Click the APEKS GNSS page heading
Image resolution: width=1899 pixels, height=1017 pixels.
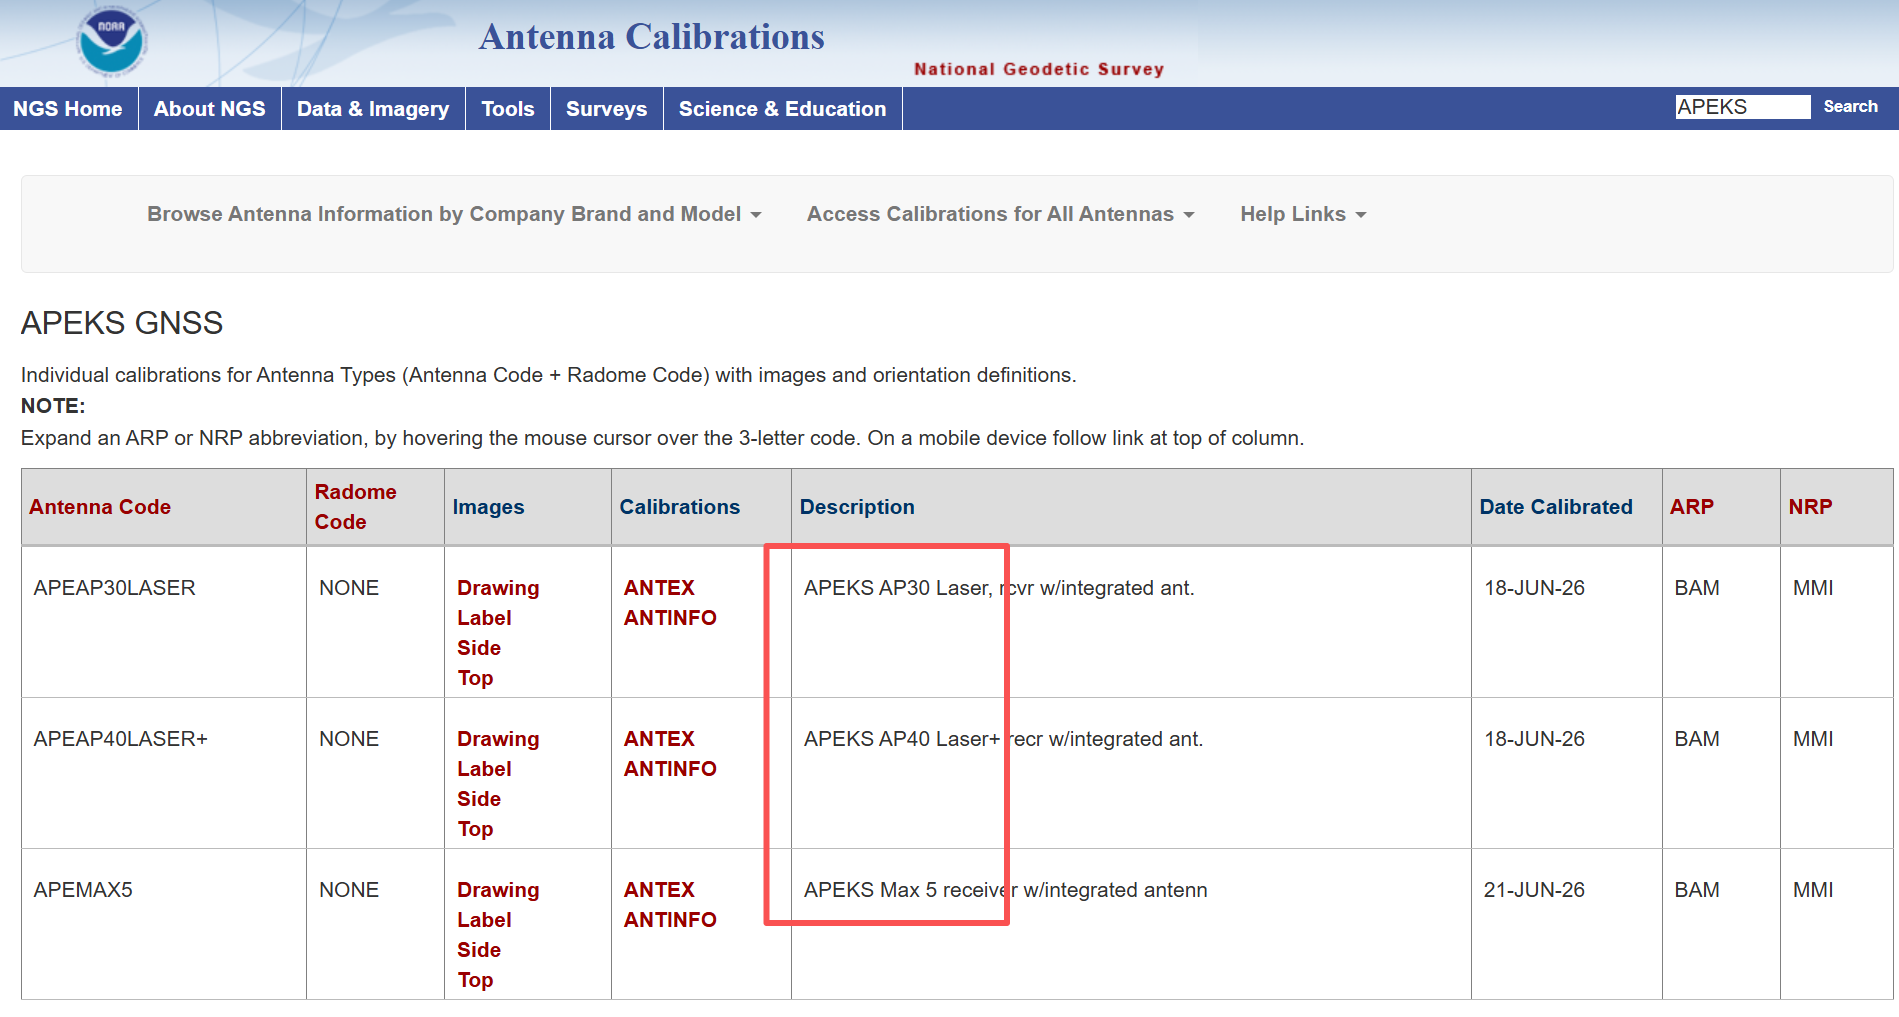tap(122, 323)
